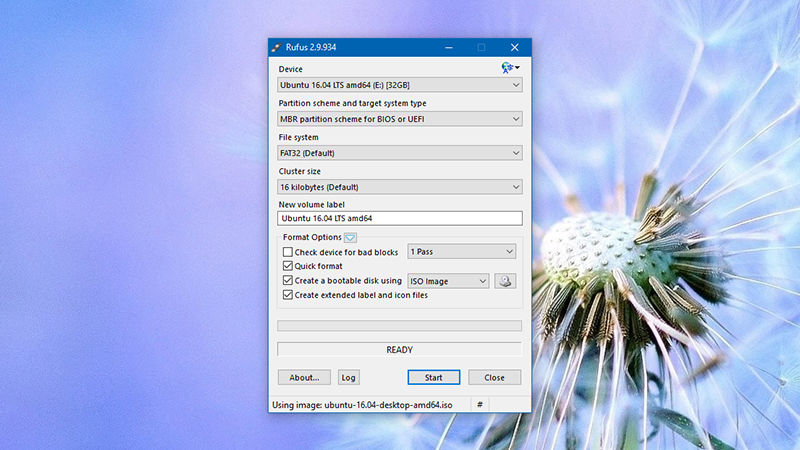Image resolution: width=800 pixels, height=450 pixels.
Task: Click the Start button
Action: pyautogui.click(x=434, y=377)
